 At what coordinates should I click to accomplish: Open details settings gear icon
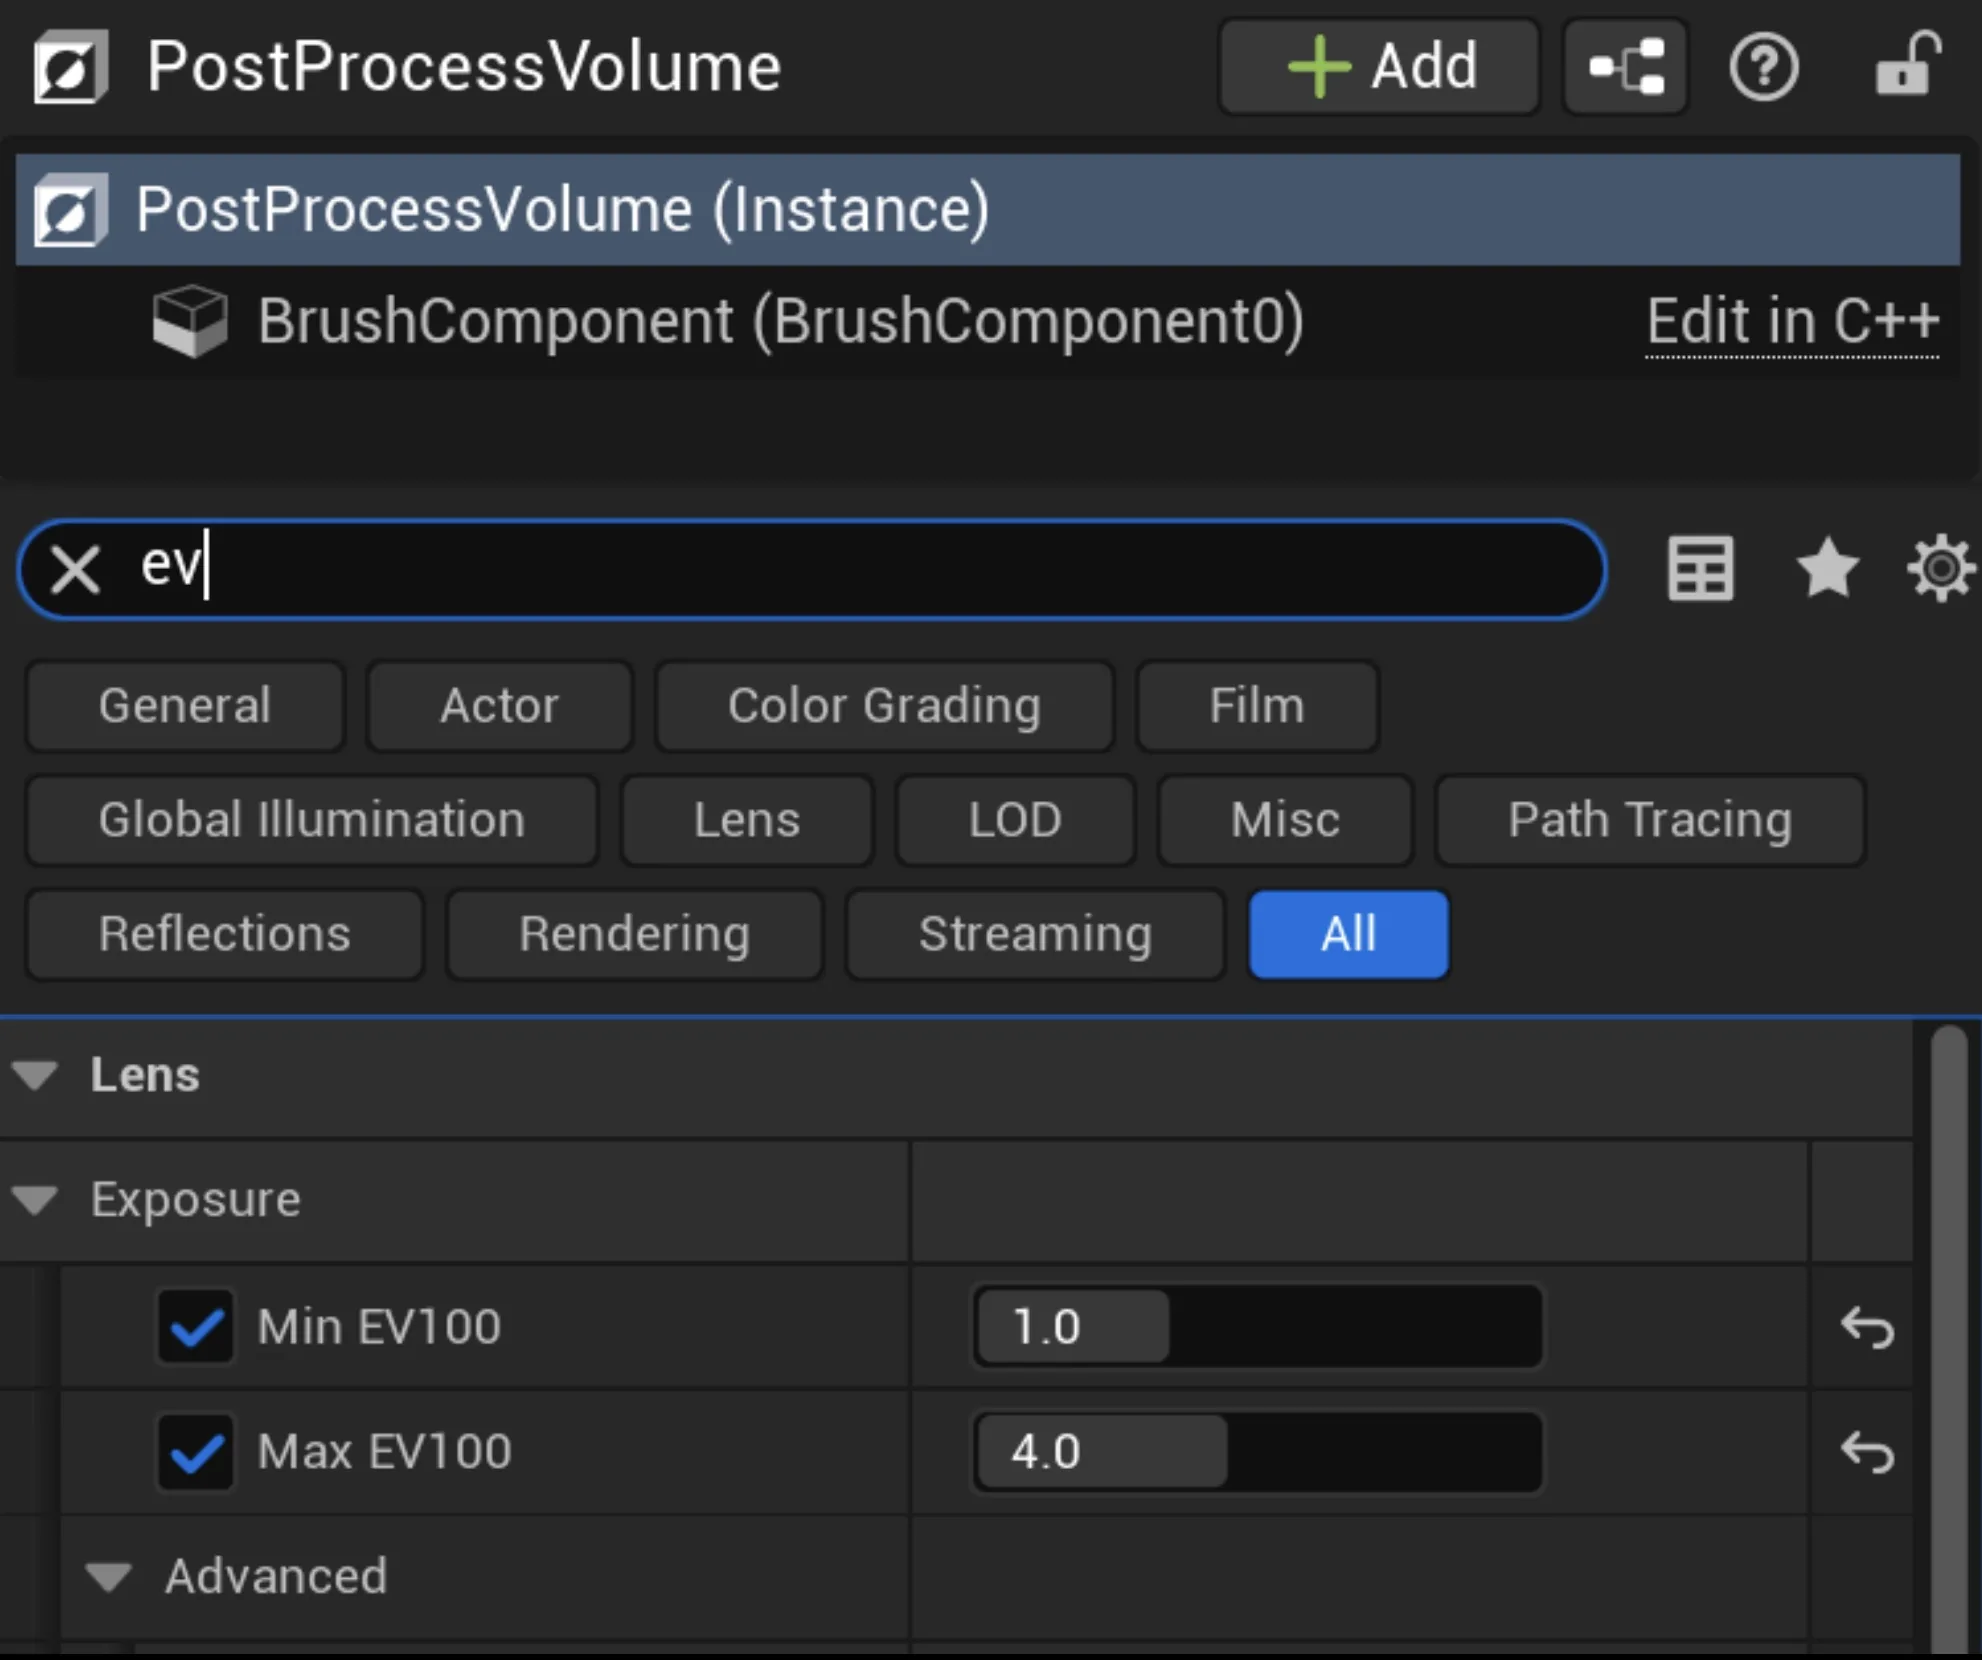pos(1941,569)
